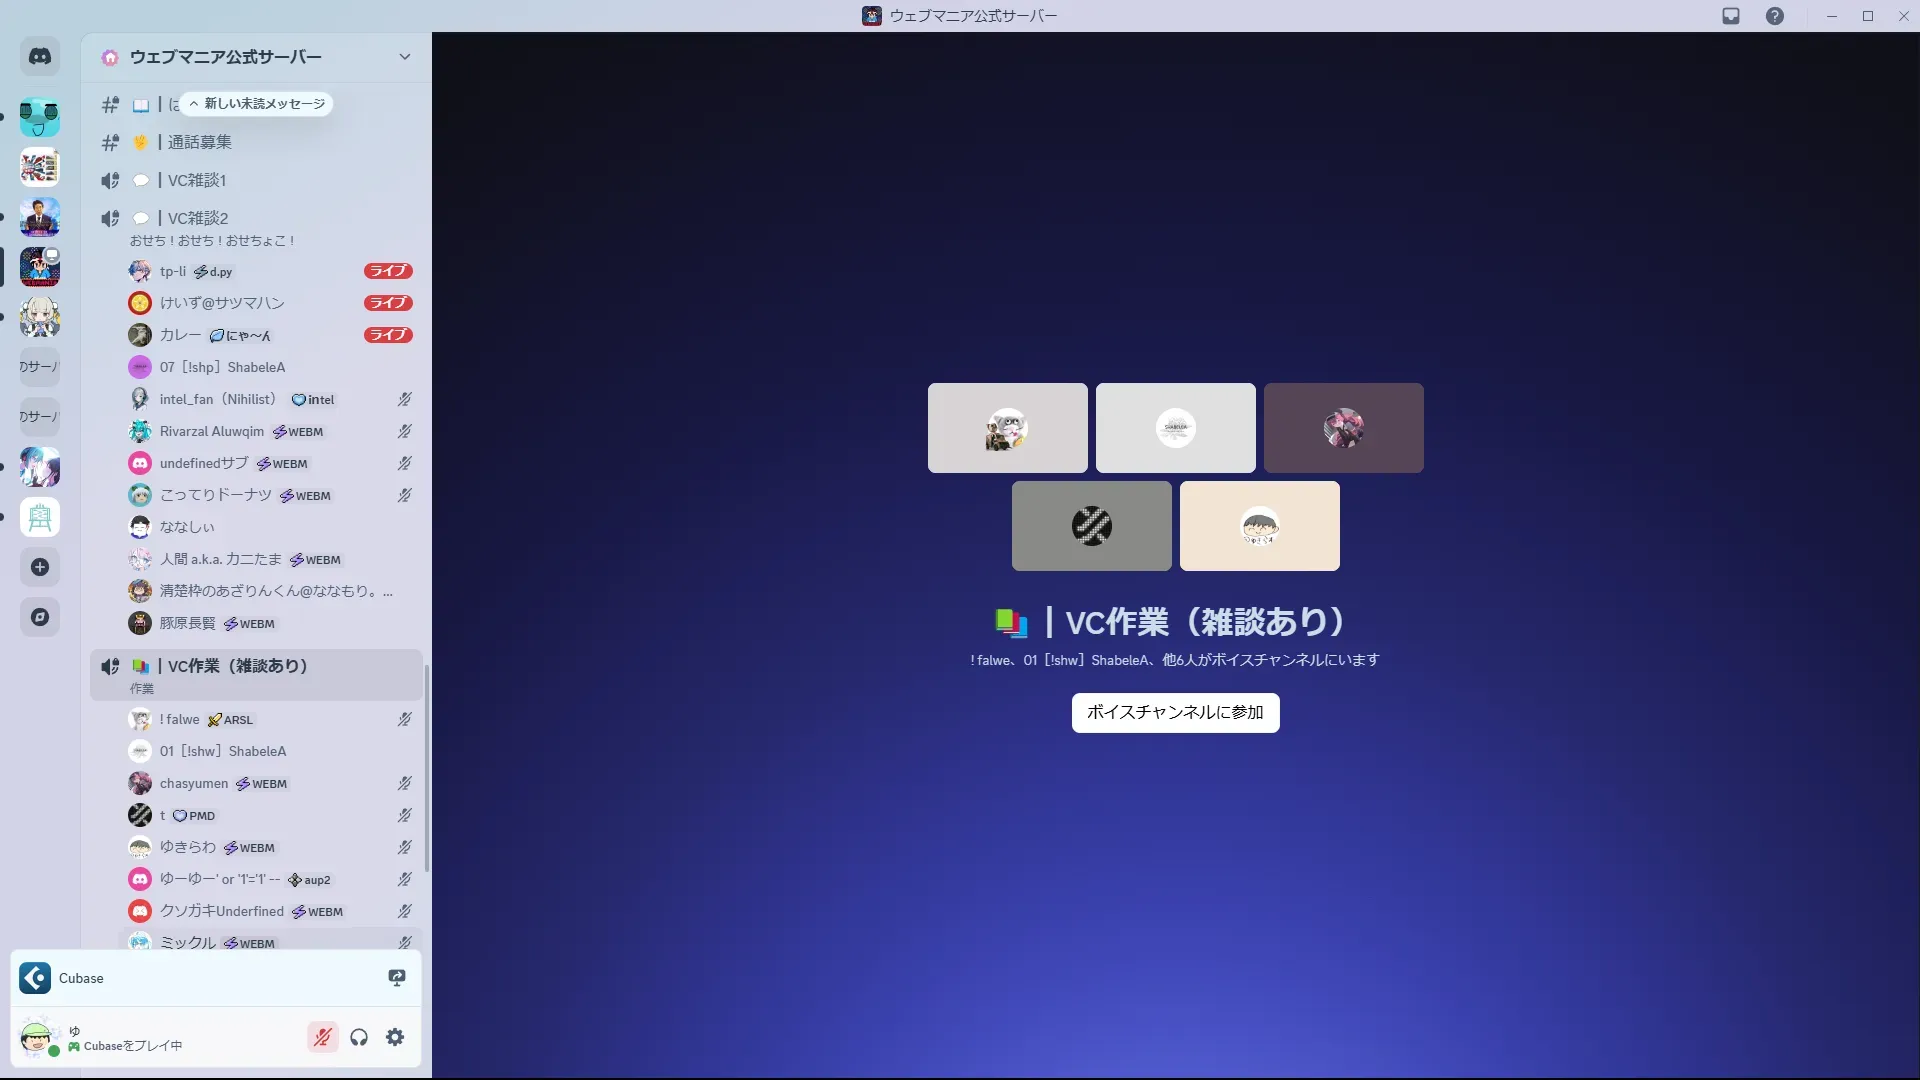The image size is (1920, 1080).
Task: Click the Help question mark icon
Action: click(1774, 16)
